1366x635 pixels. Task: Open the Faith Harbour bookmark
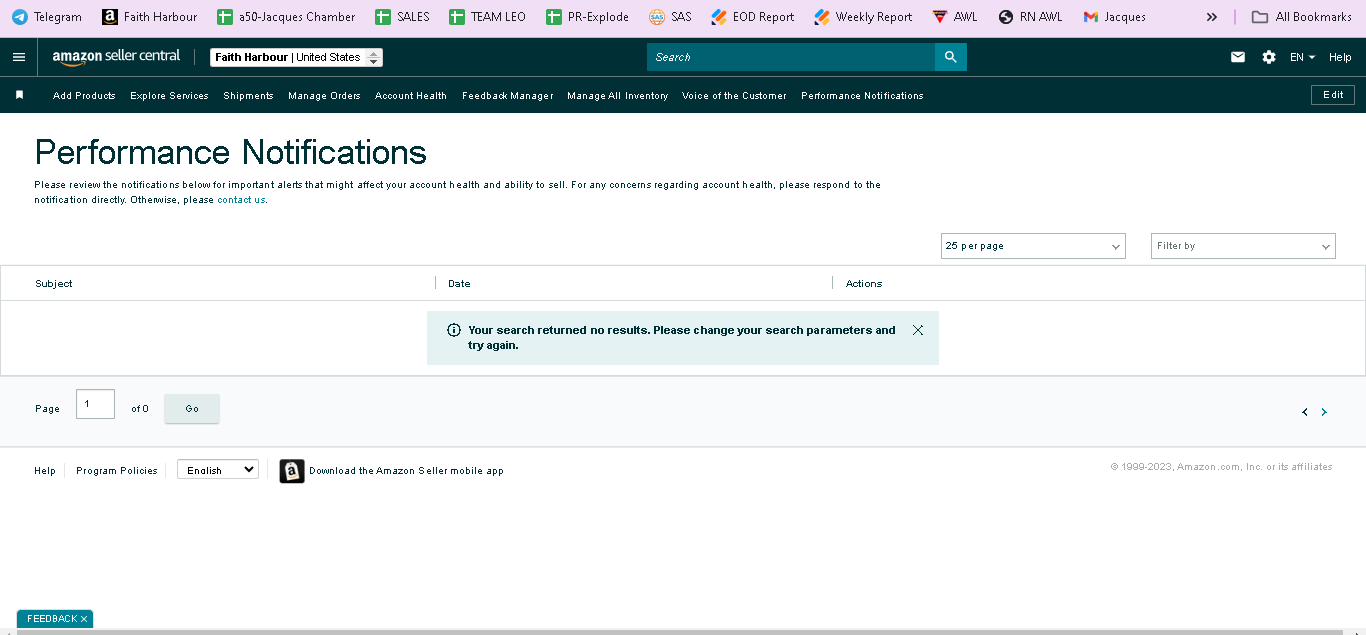pyautogui.click(x=150, y=17)
